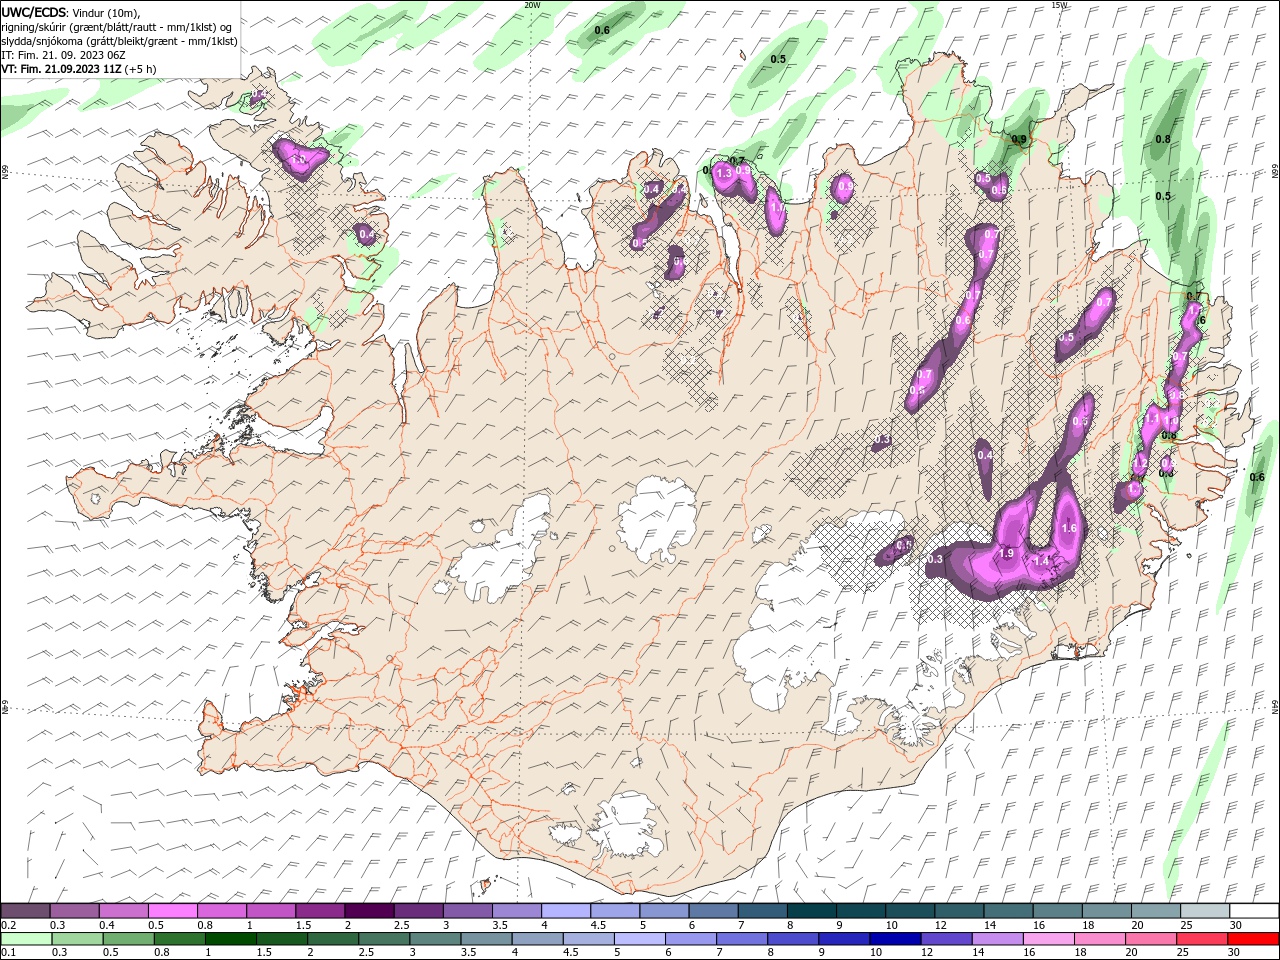Image resolution: width=1280 pixels, height=960 pixels.
Task: Click the 'IT: Fim. 21. 09. 2023 06Z' initial time line
Action: (62, 55)
